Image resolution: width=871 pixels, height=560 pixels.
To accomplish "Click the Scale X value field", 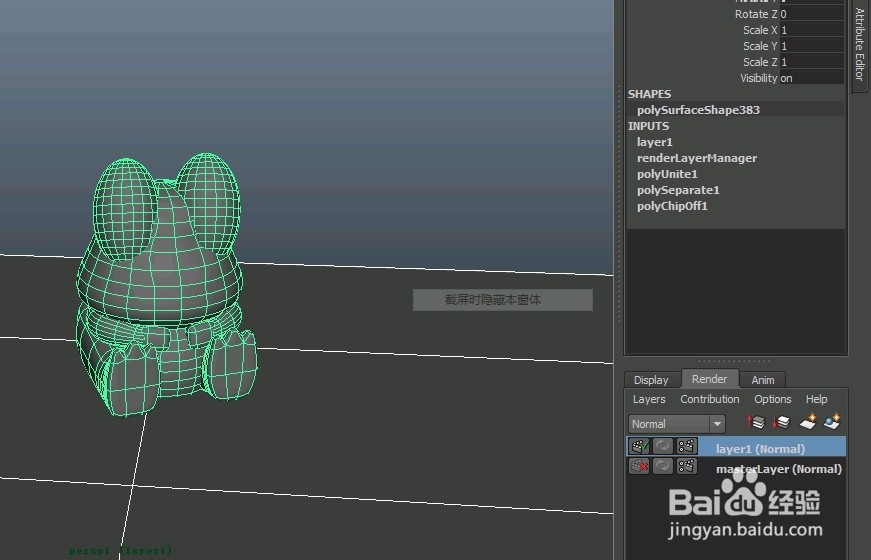I will [x=812, y=30].
